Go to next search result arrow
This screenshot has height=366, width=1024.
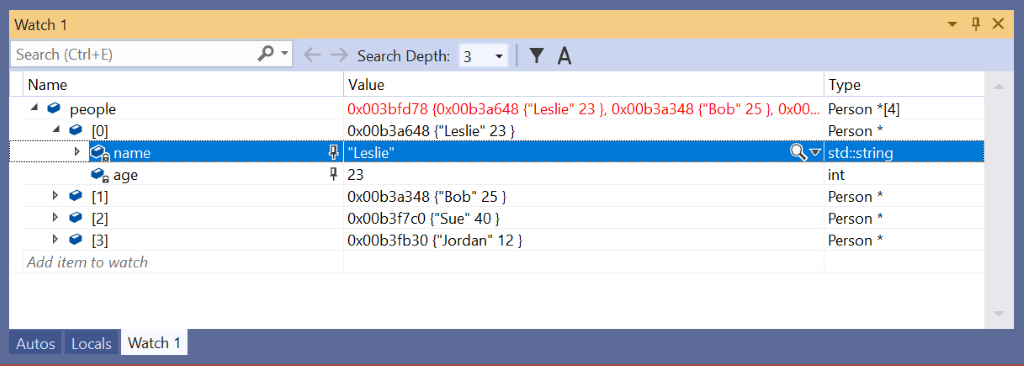point(340,56)
